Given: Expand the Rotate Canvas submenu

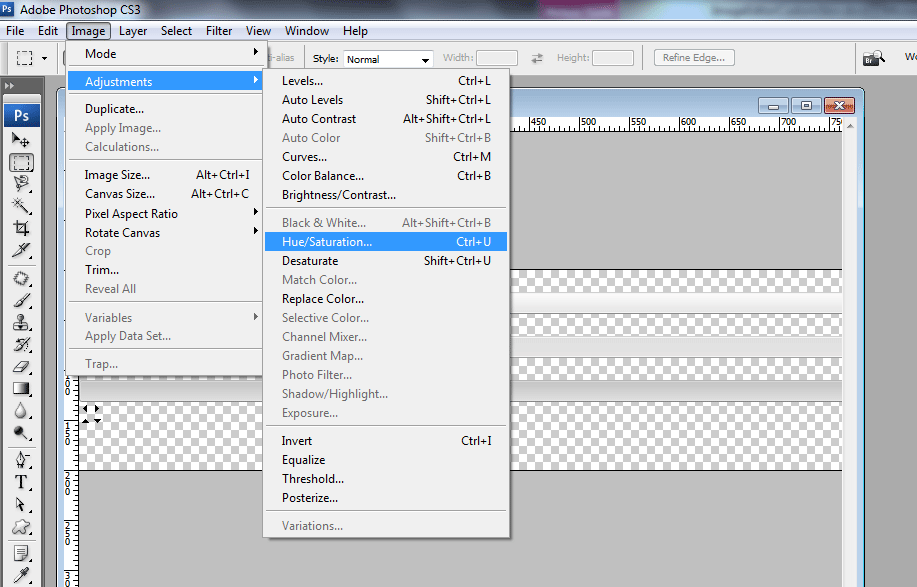Looking at the screenshot, I should (167, 233).
